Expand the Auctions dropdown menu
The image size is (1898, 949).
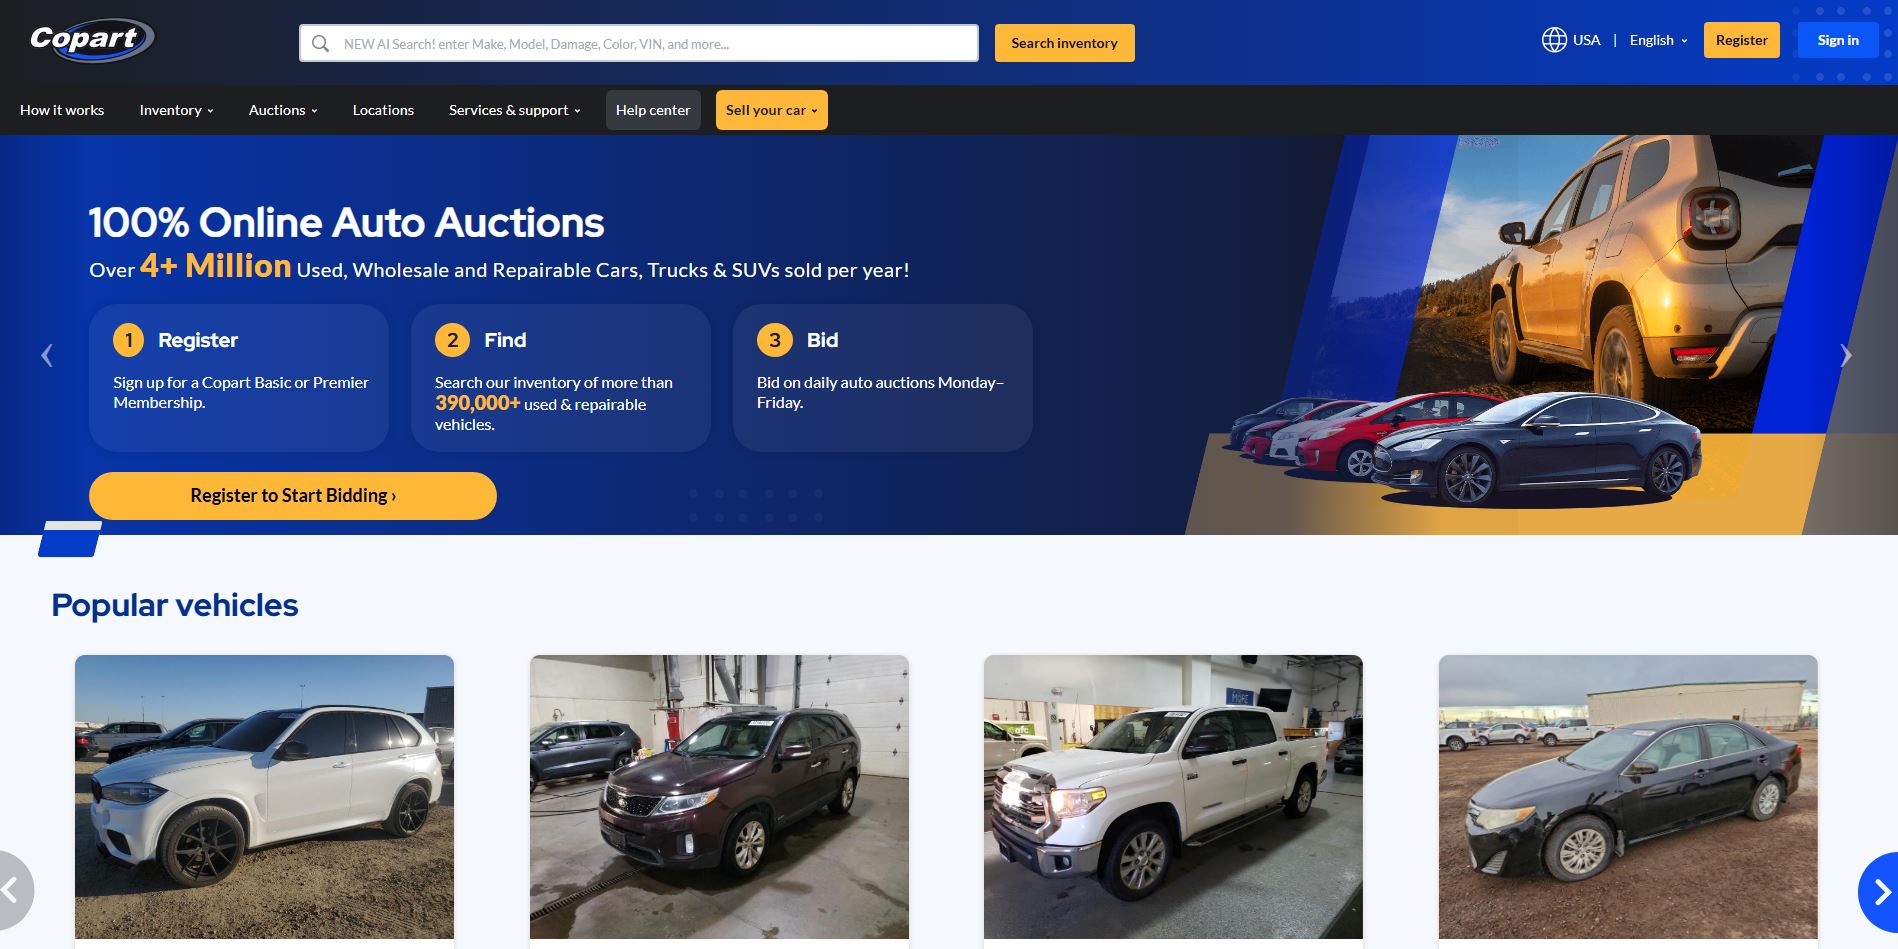tap(283, 110)
